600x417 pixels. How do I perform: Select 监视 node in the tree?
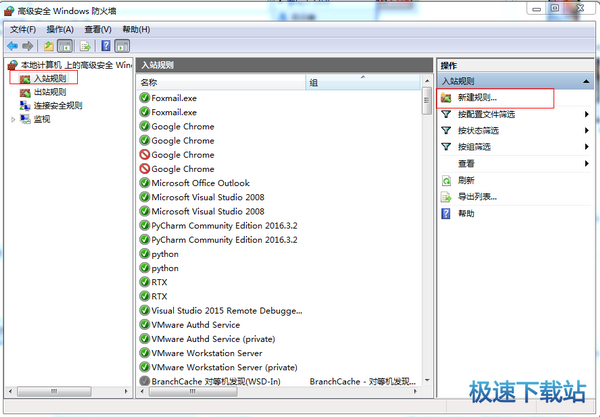(42, 119)
